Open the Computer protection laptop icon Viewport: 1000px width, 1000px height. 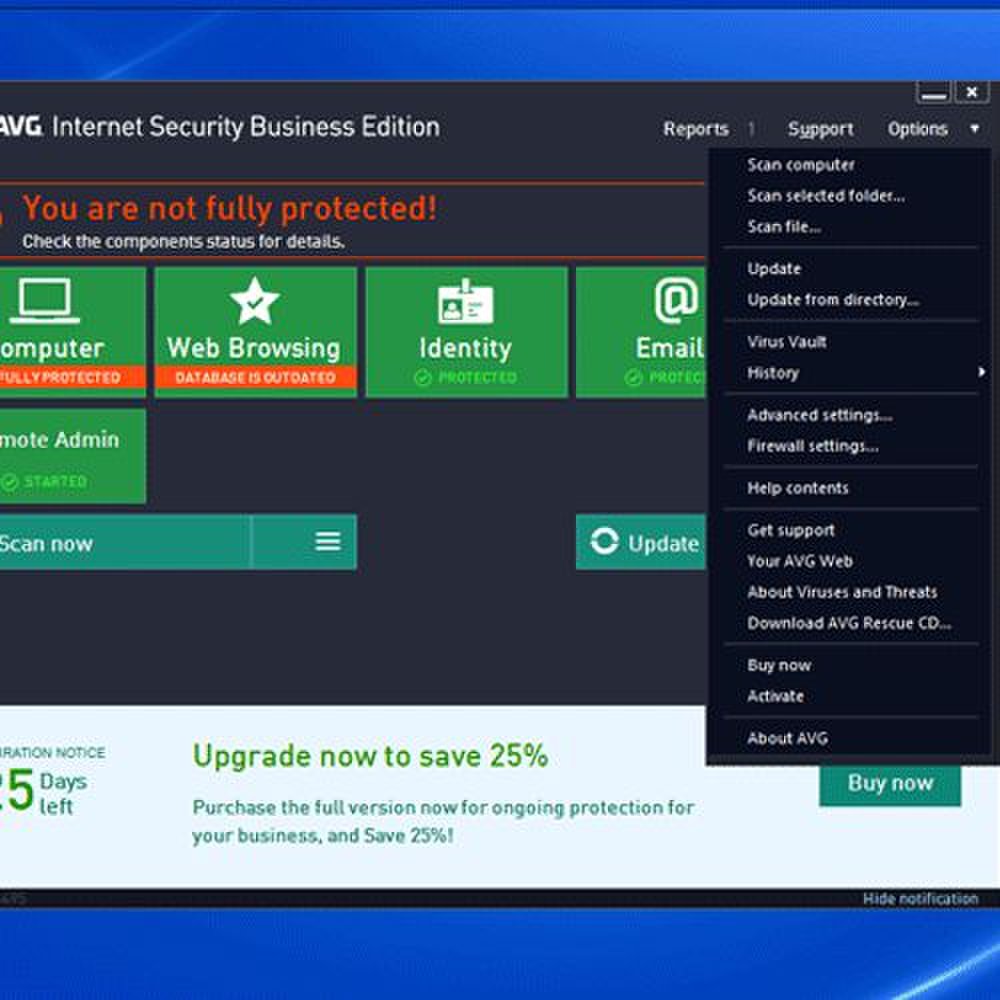pyautogui.click(x=45, y=301)
